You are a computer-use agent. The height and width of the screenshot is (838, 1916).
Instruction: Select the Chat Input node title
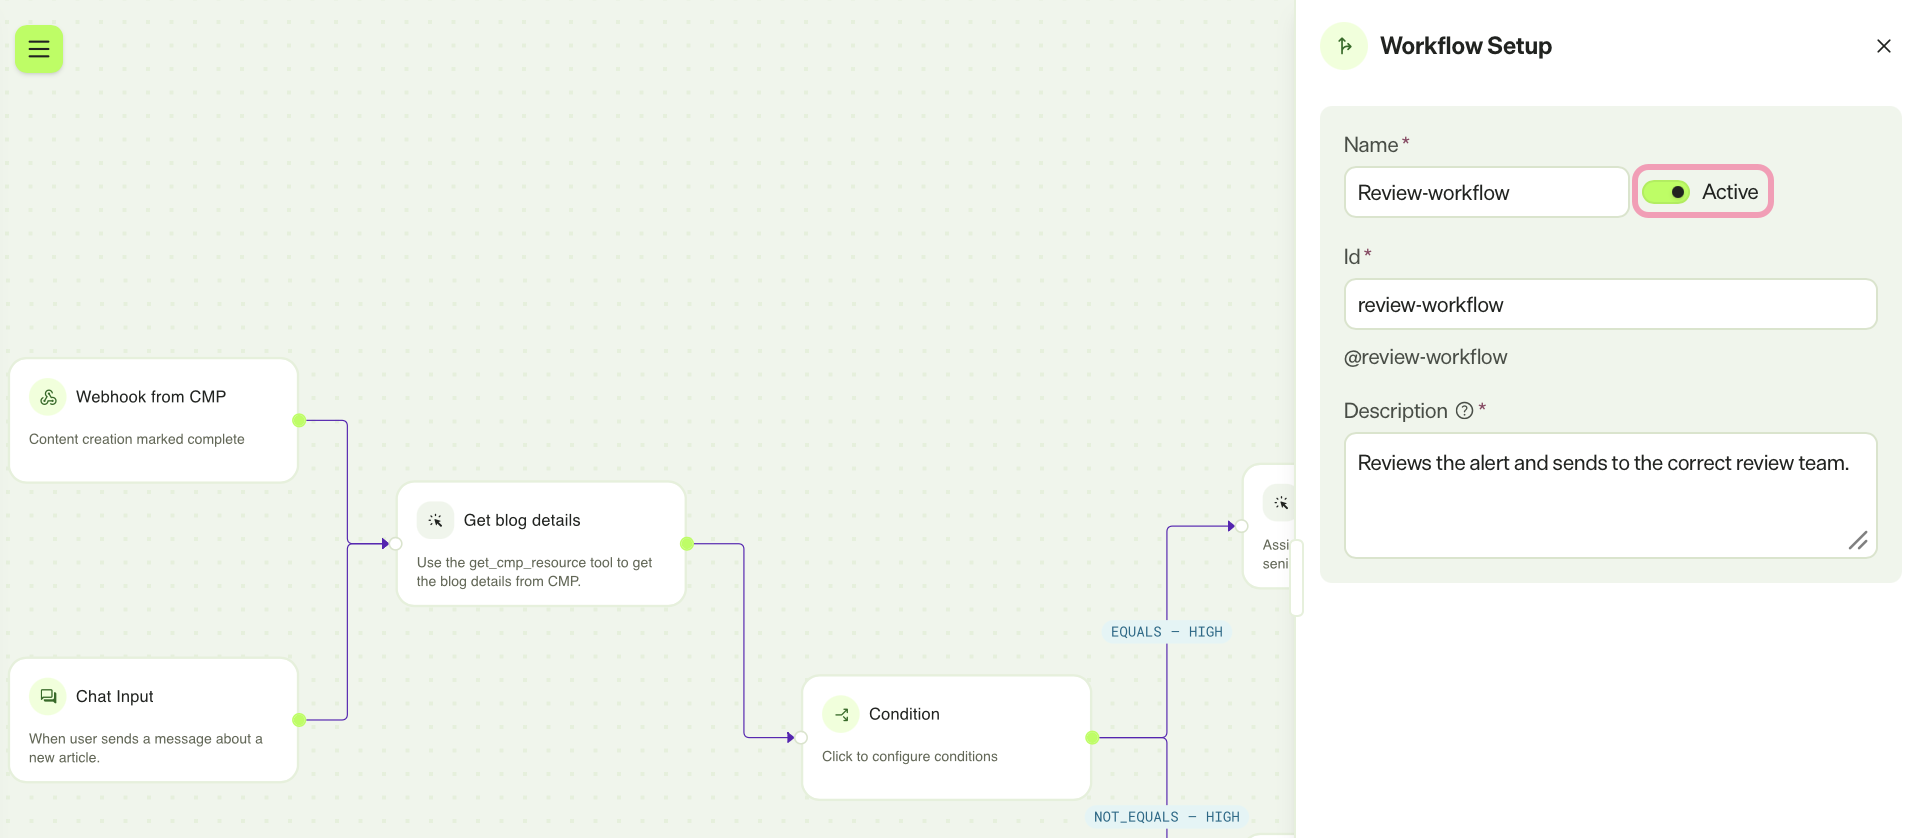[x=115, y=696]
